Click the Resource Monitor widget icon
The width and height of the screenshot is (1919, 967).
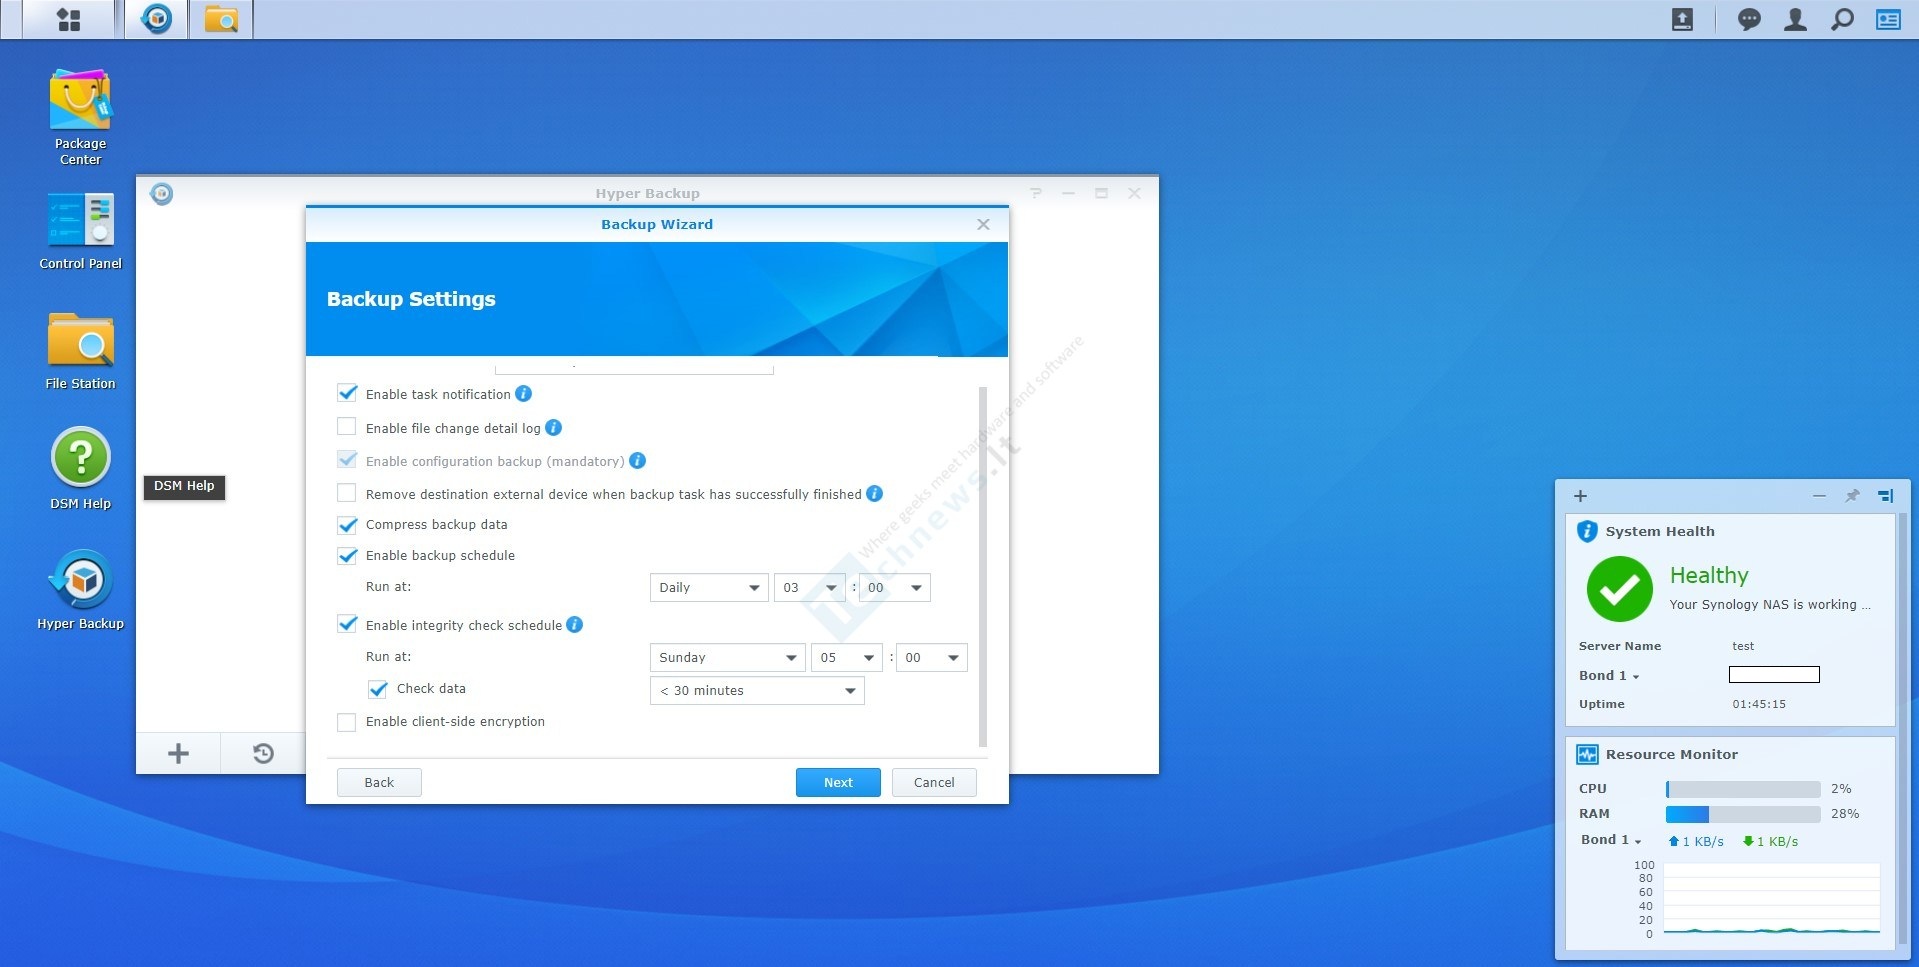[x=1587, y=754]
